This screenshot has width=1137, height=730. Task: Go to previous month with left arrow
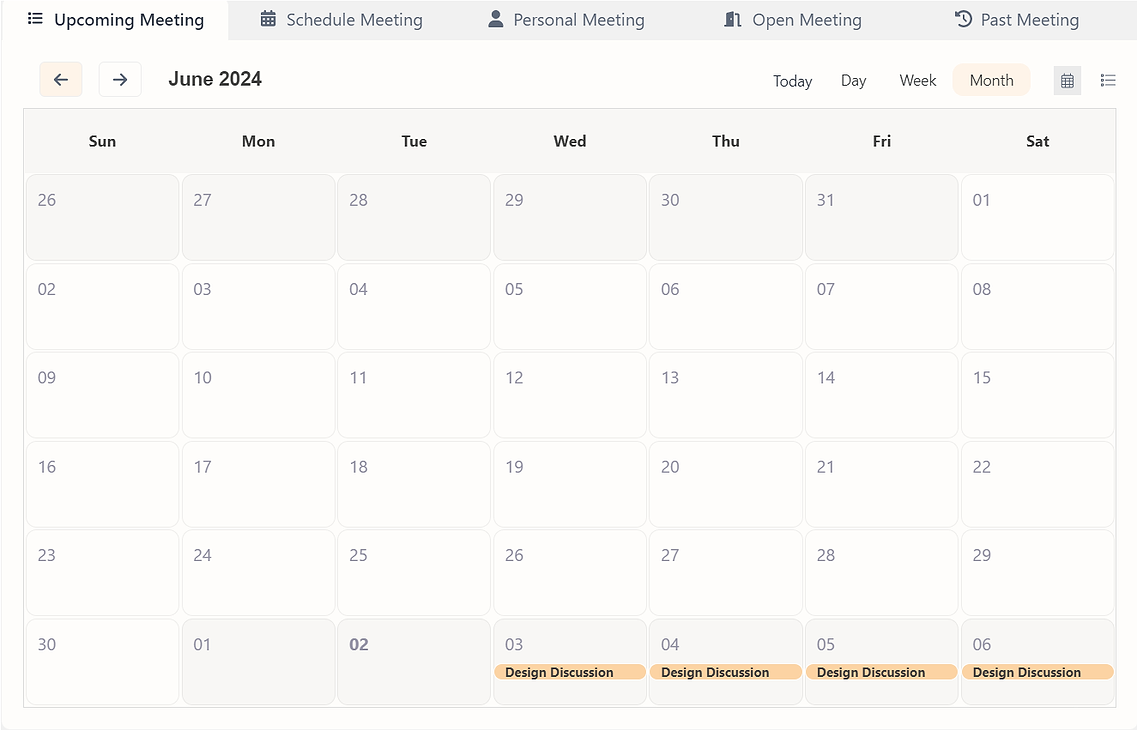tap(61, 80)
